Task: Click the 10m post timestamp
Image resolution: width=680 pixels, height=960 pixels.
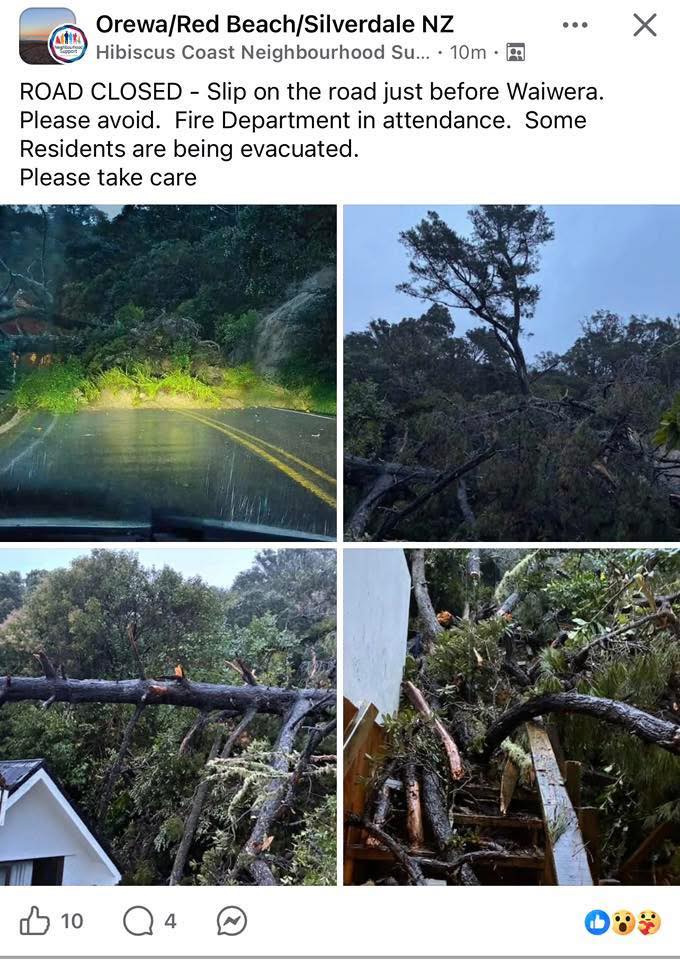Action: (468, 53)
